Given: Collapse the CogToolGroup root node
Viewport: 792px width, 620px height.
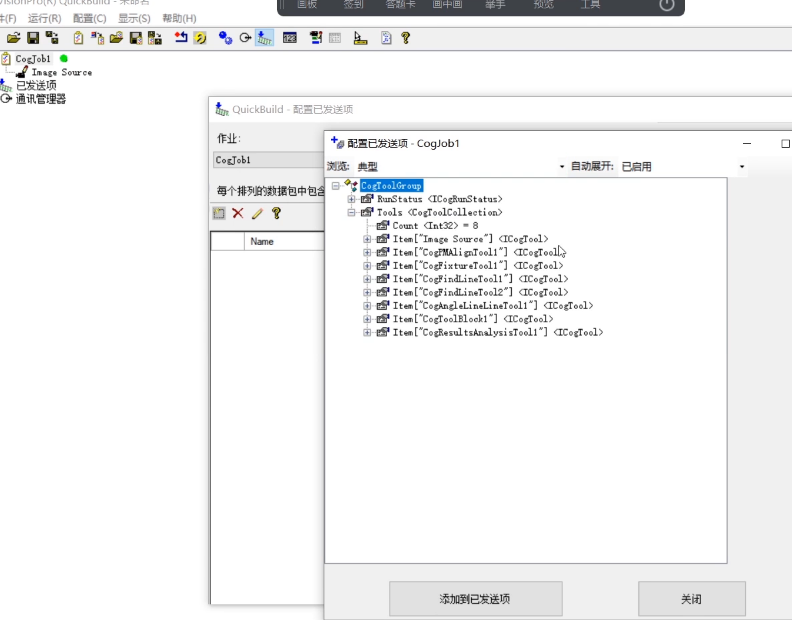Looking at the screenshot, I should click(x=335, y=186).
